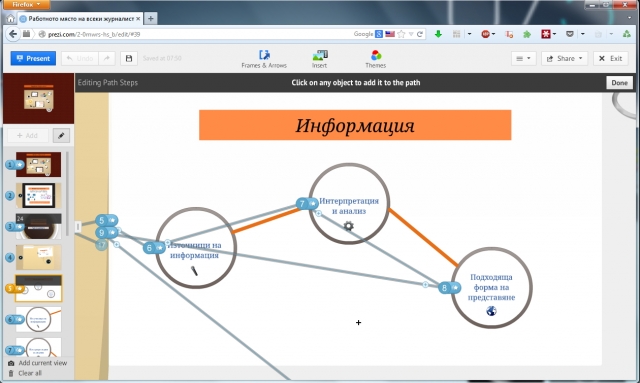Select the Работното място browser tab
The image size is (640, 383).
pyautogui.click(x=80, y=19)
